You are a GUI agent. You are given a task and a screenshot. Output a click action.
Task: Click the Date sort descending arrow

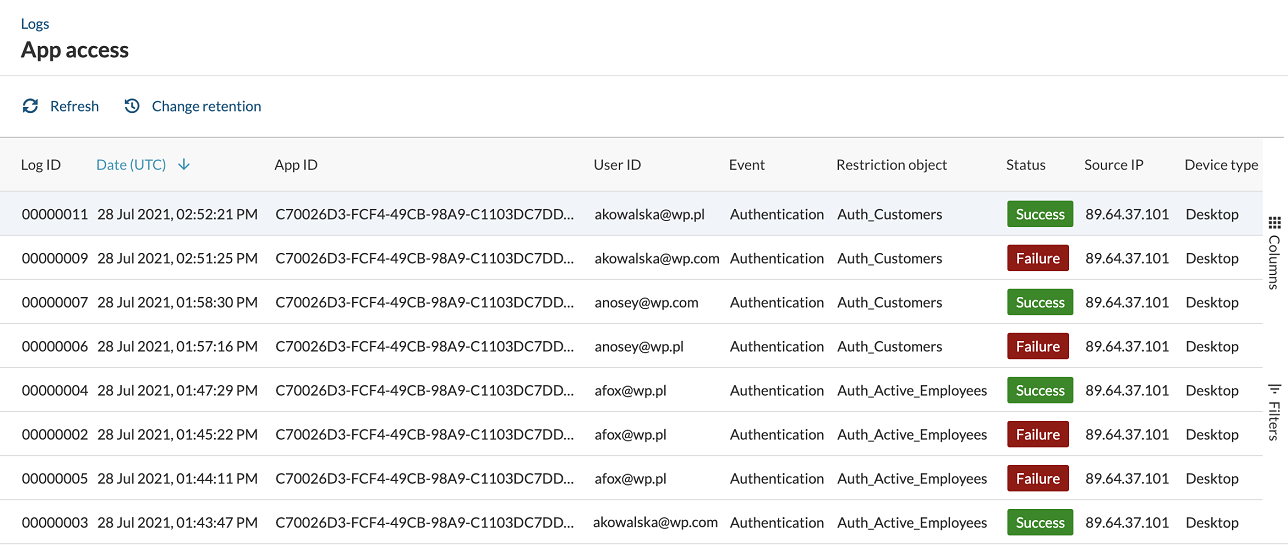(x=184, y=165)
